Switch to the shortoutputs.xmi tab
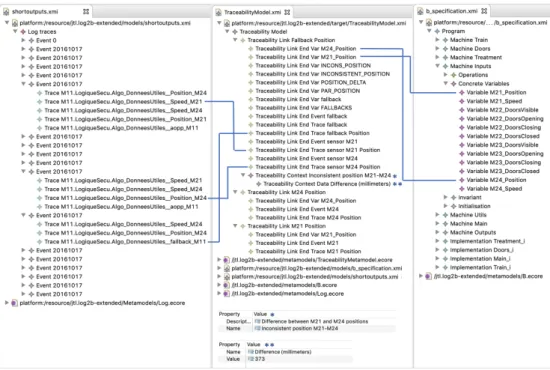Screen dimensions: 550x370 [x=35, y=12]
